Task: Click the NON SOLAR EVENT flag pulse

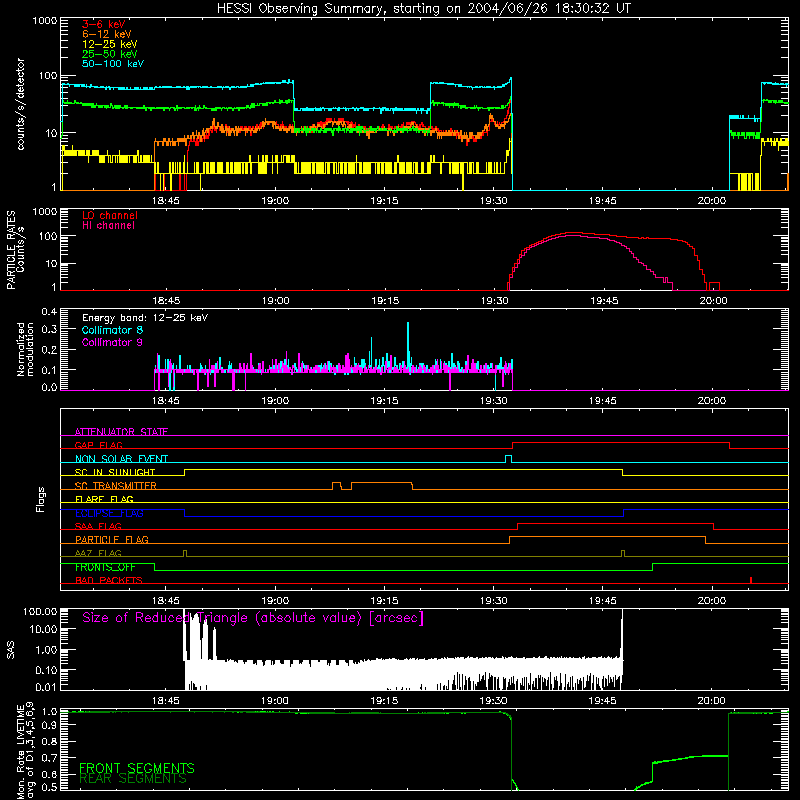Action: pyautogui.click(x=508, y=459)
